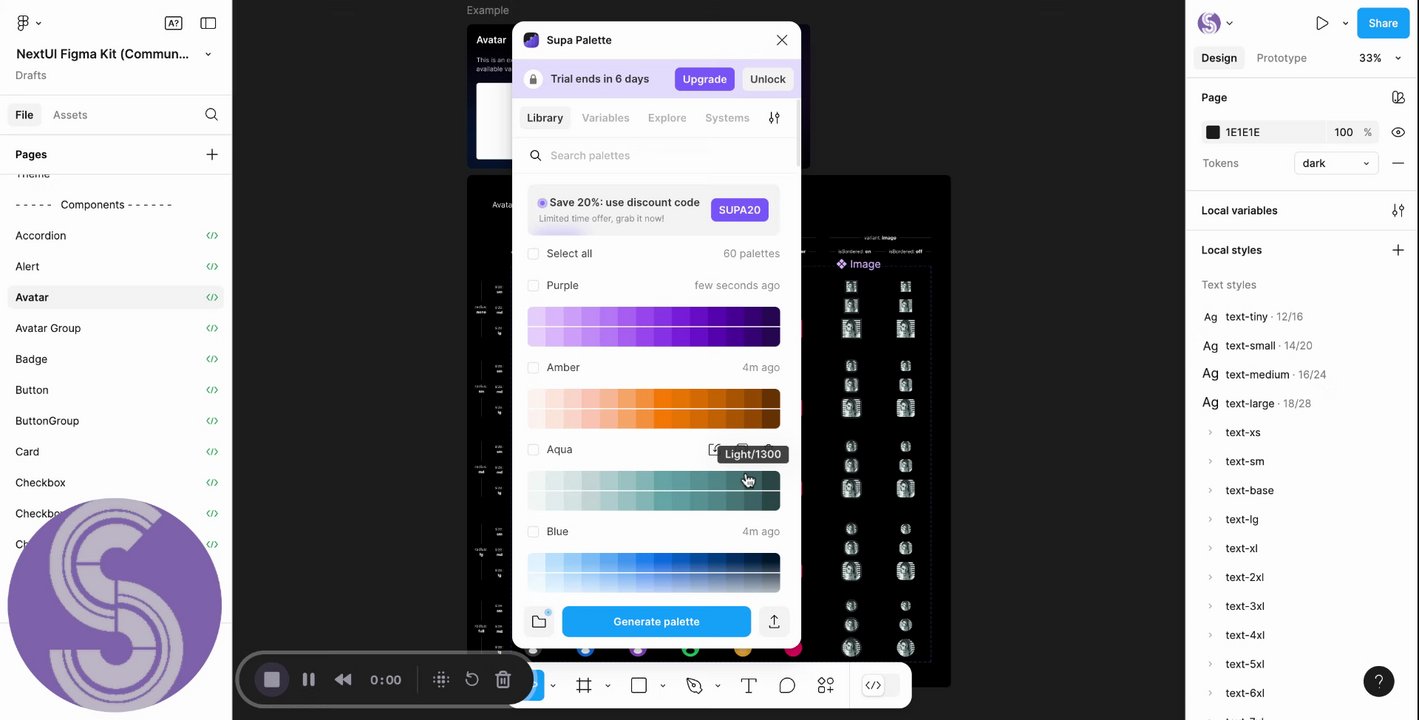Click the page background color swatch 1E1E1E
Image resolution: width=1419 pixels, height=720 pixels.
pos(1213,132)
